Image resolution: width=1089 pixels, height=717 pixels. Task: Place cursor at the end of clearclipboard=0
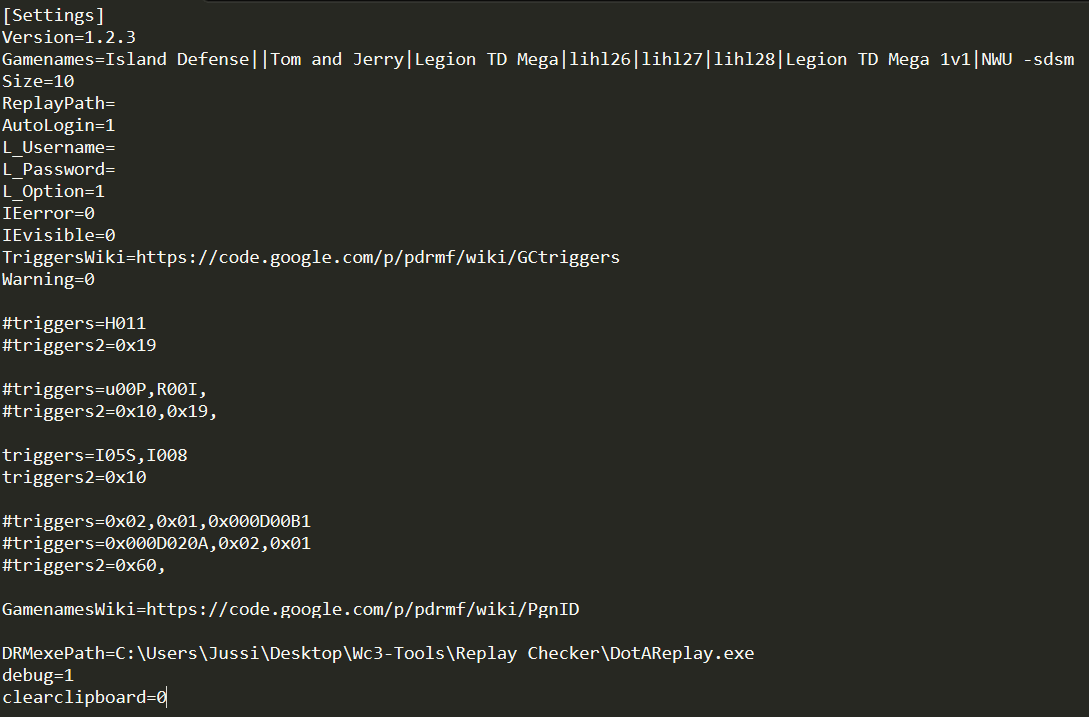tap(168, 697)
